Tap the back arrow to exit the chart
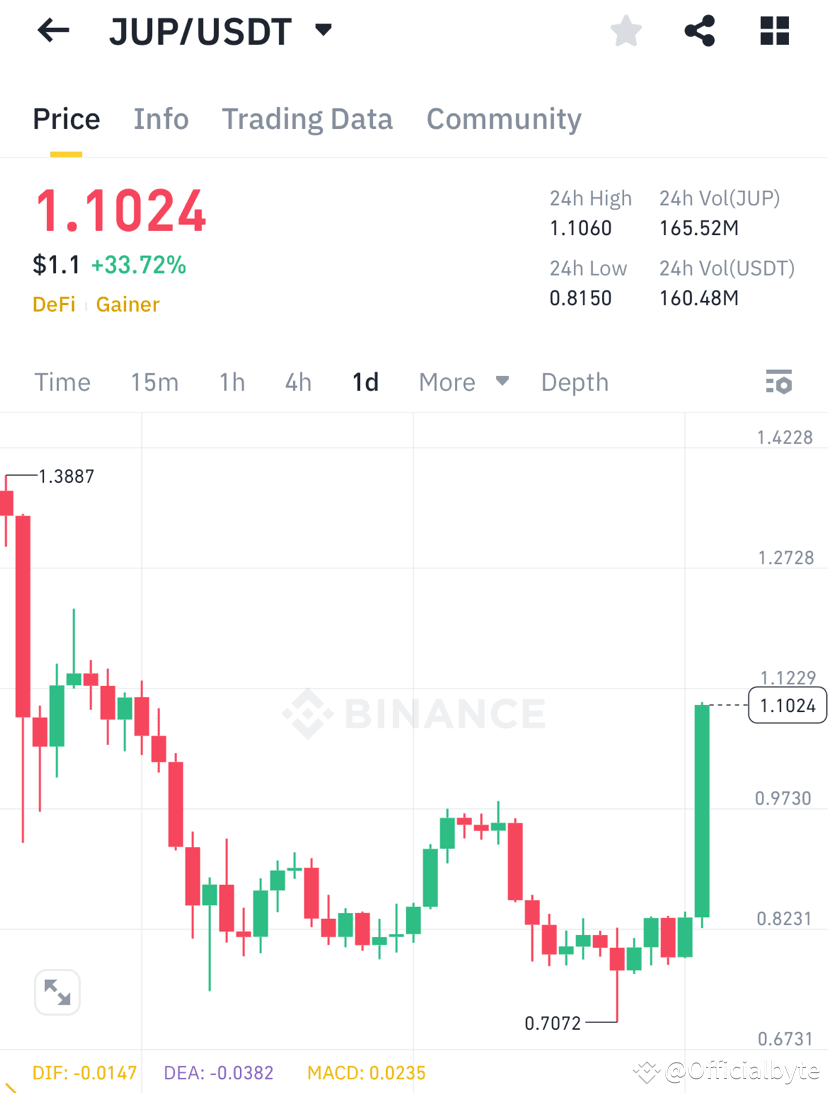 click(52, 30)
